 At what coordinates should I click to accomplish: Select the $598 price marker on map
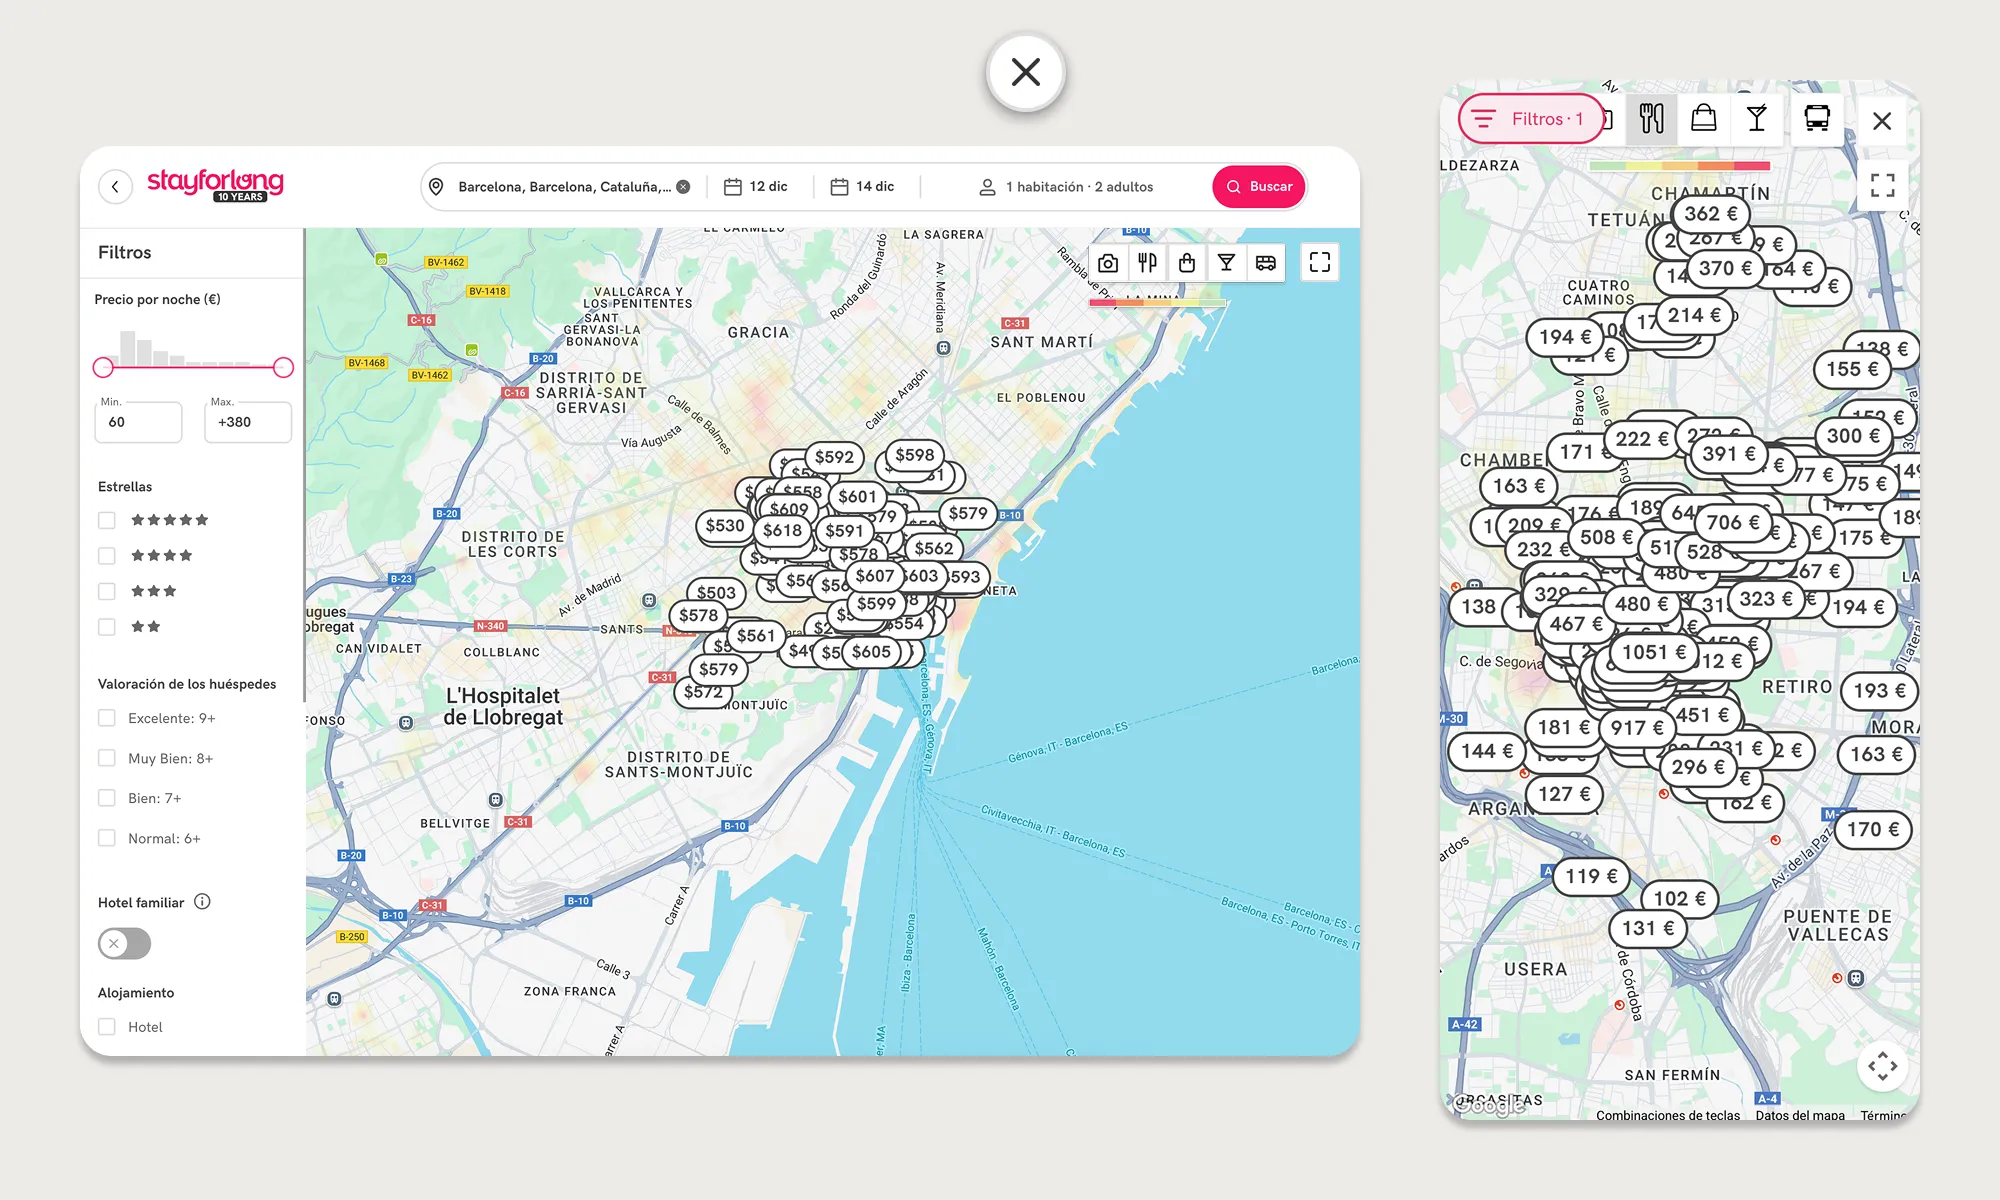point(914,455)
